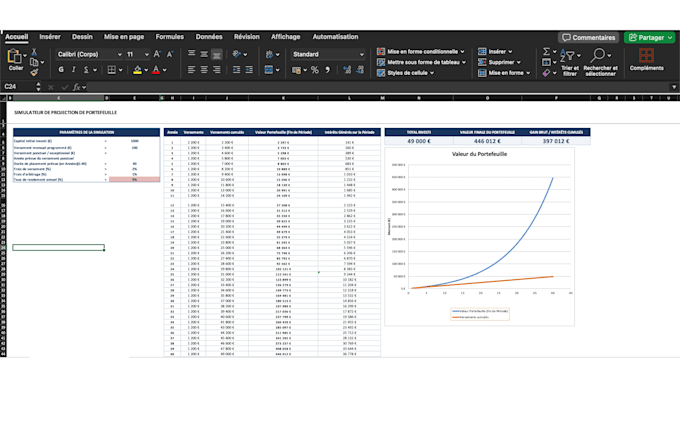Open the Calibri (Corps) font dropdown

90,54
